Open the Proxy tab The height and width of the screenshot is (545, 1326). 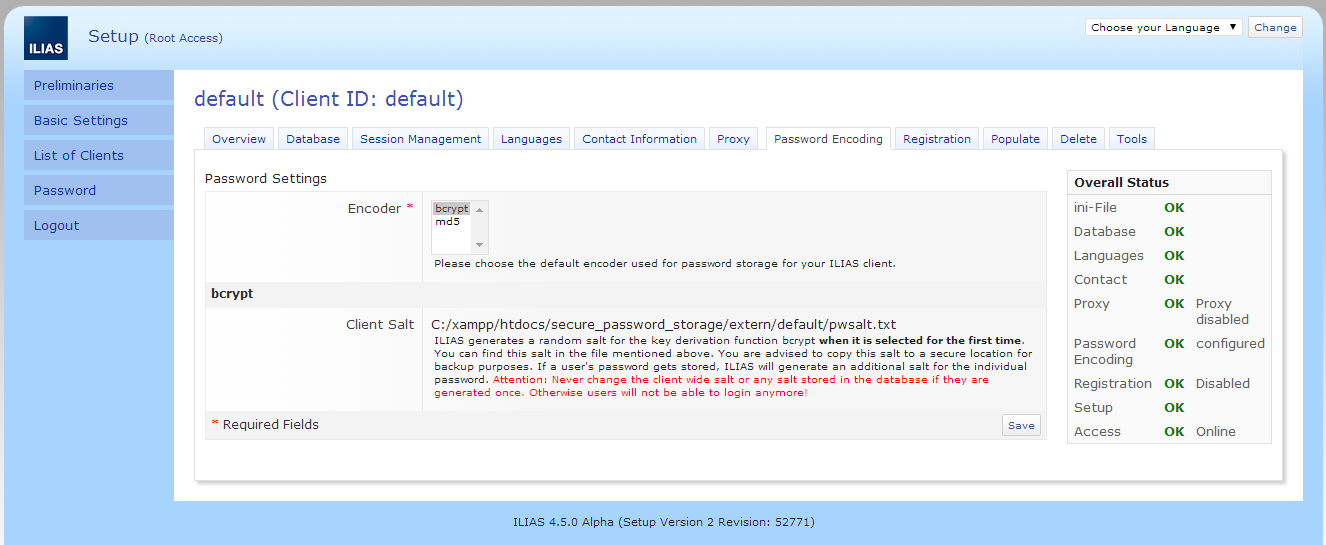733,139
